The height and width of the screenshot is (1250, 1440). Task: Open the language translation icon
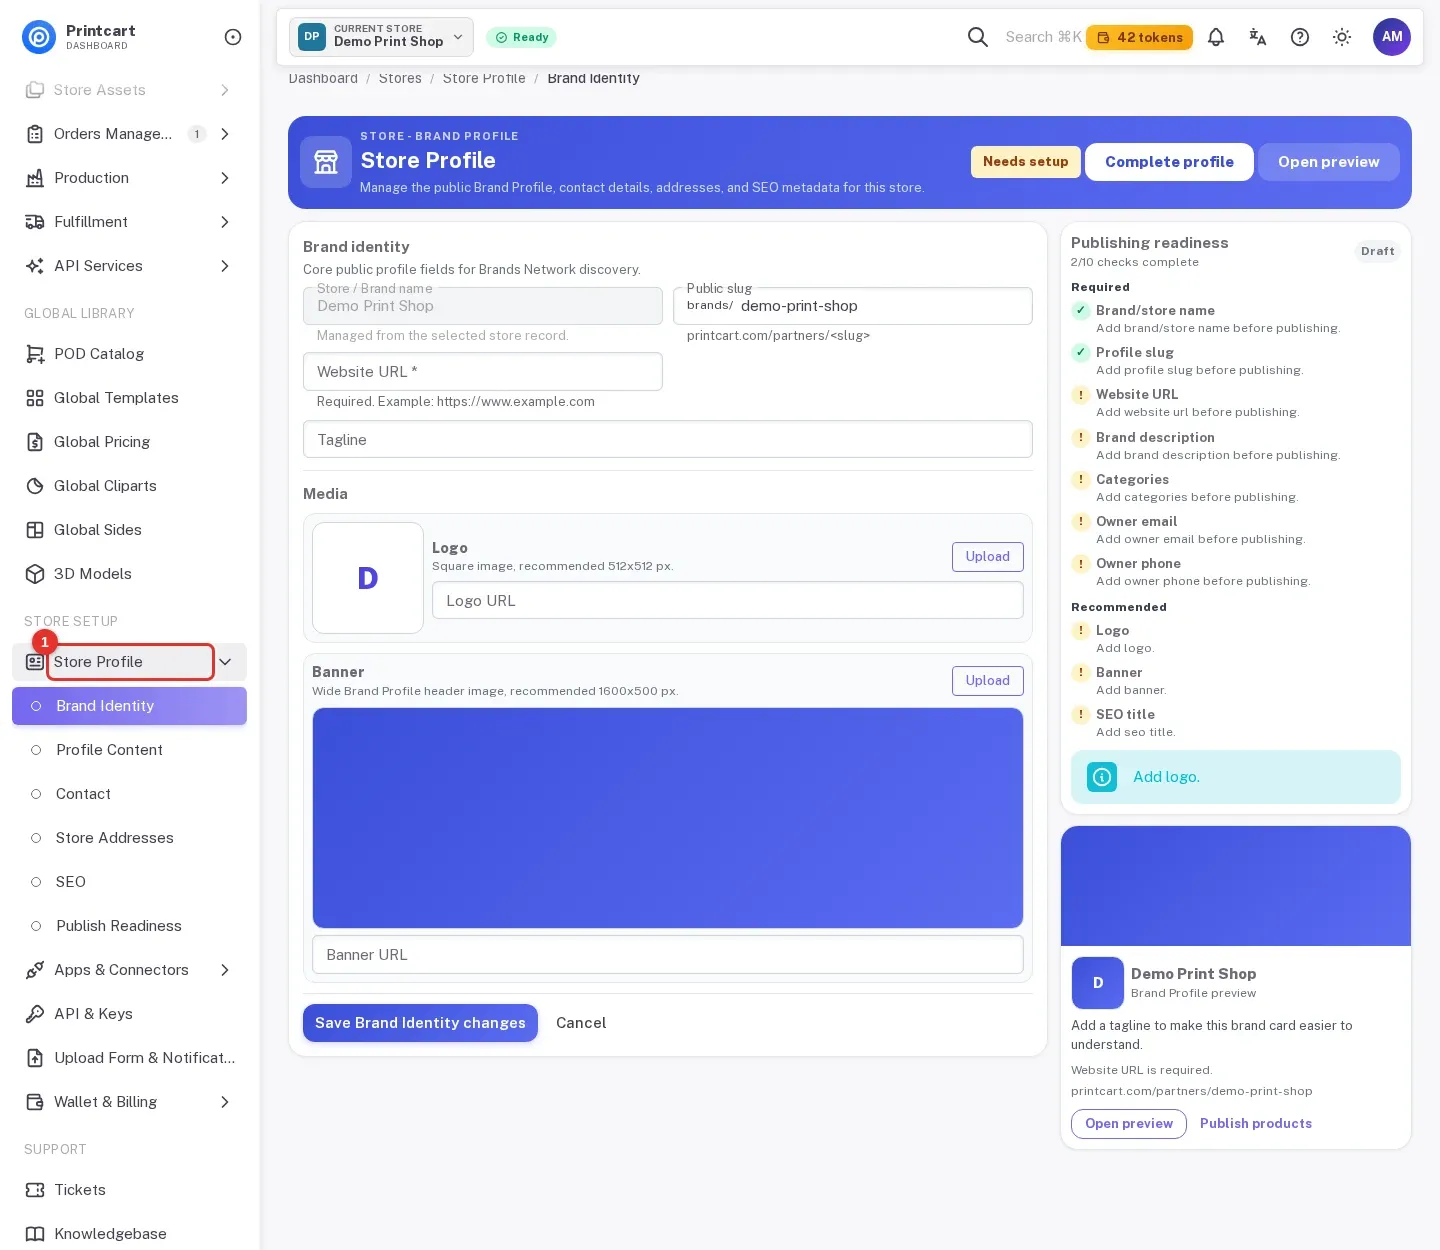pos(1258,37)
